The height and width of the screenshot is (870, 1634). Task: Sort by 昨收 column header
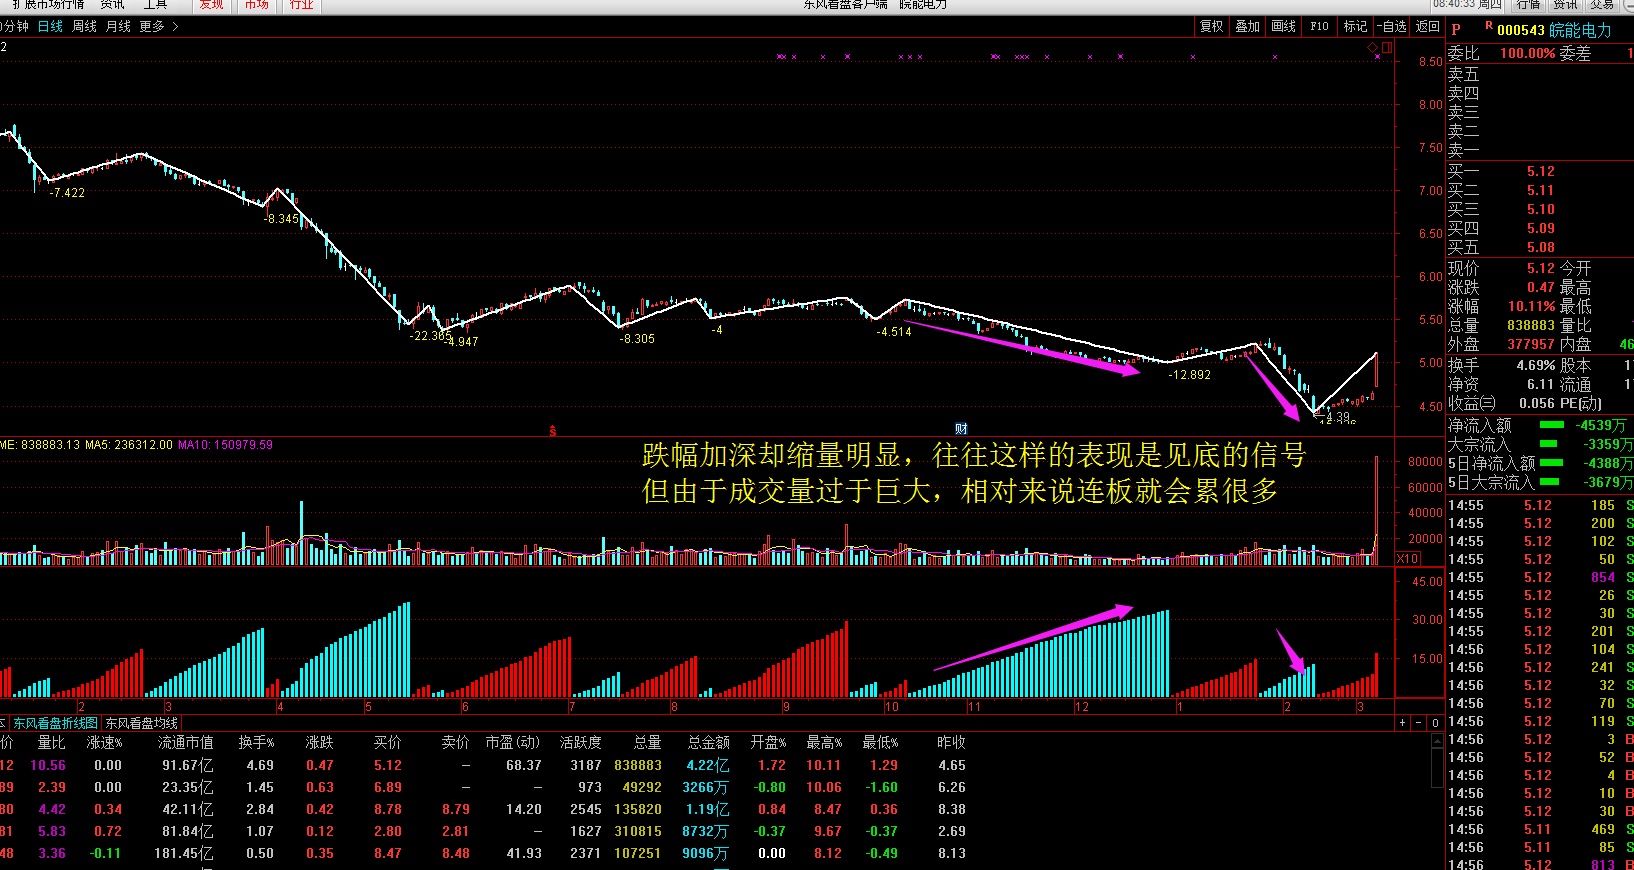951,742
